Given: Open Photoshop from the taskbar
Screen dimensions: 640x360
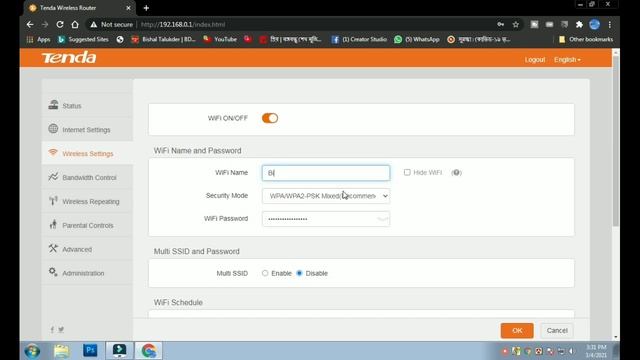Looking at the screenshot, I should click(x=90, y=350).
